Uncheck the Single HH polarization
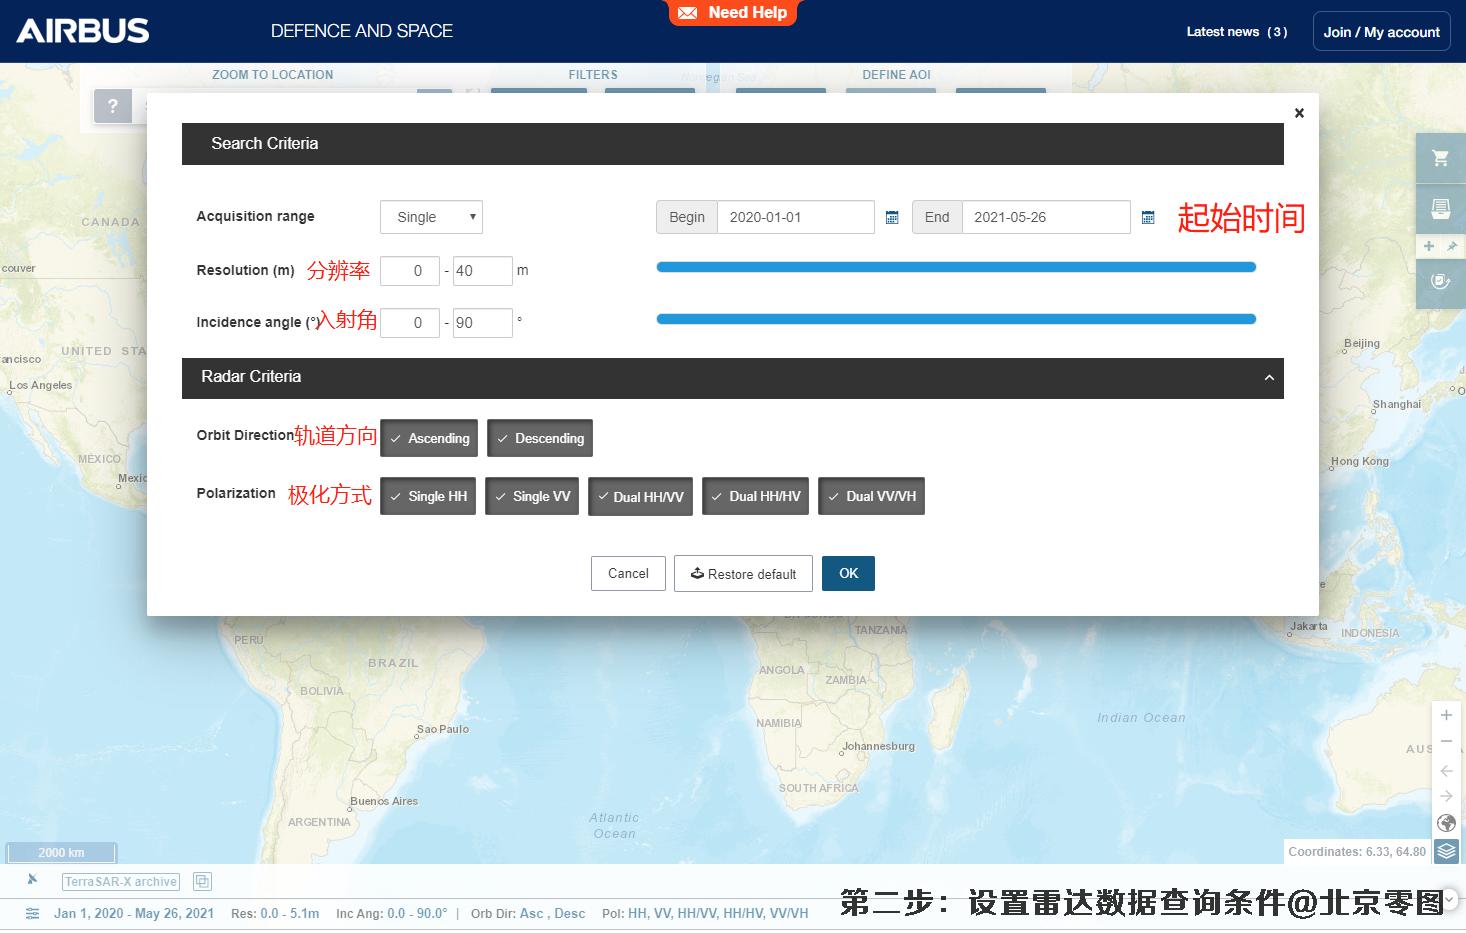The image size is (1466, 933). tap(429, 496)
